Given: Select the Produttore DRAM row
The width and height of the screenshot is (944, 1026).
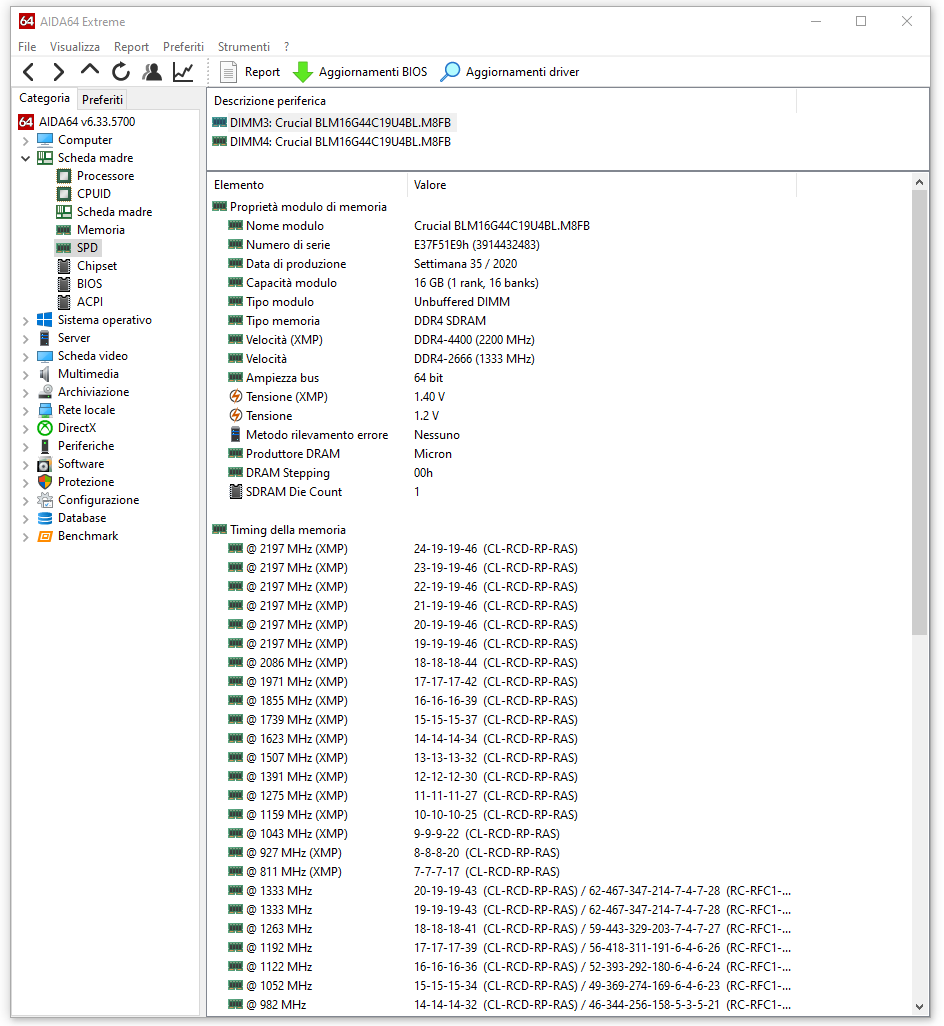Looking at the screenshot, I should pos(502,453).
